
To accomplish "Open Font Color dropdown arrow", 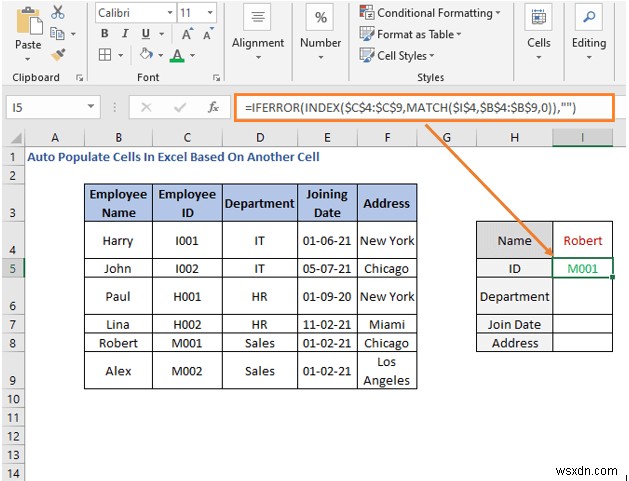I will point(193,55).
